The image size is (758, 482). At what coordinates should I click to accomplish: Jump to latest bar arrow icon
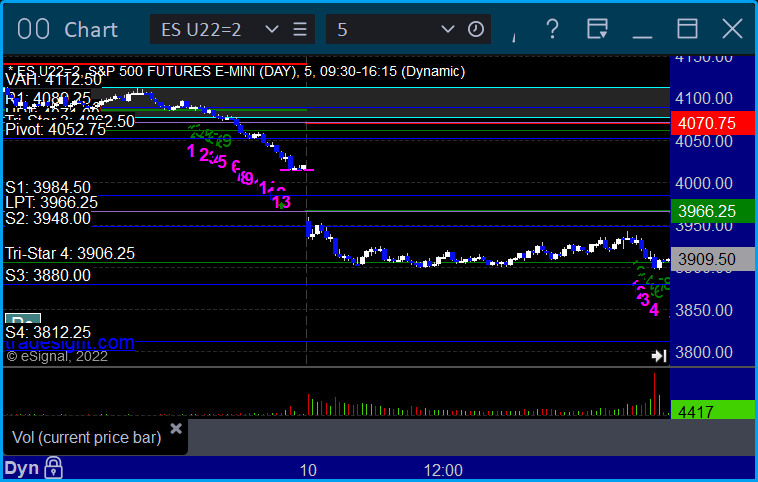[659, 356]
